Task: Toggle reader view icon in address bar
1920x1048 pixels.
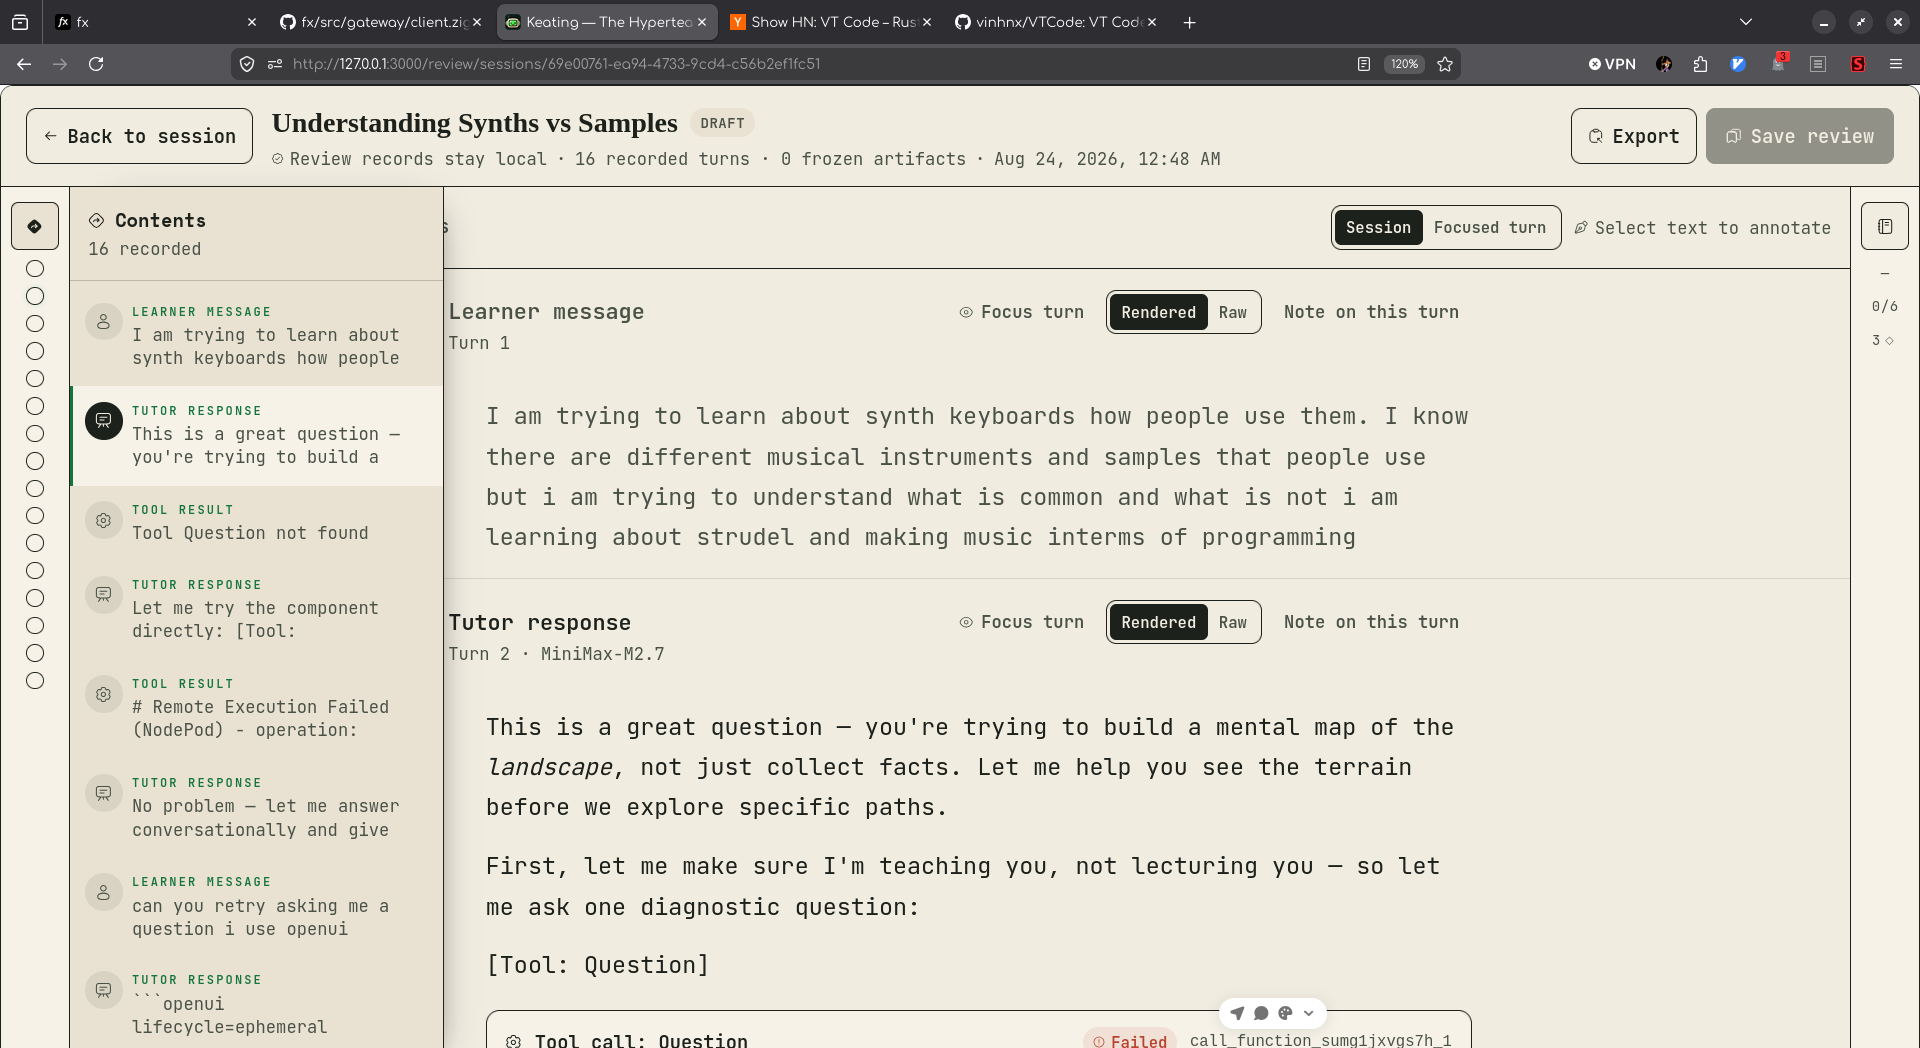Action: (x=1363, y=64)
